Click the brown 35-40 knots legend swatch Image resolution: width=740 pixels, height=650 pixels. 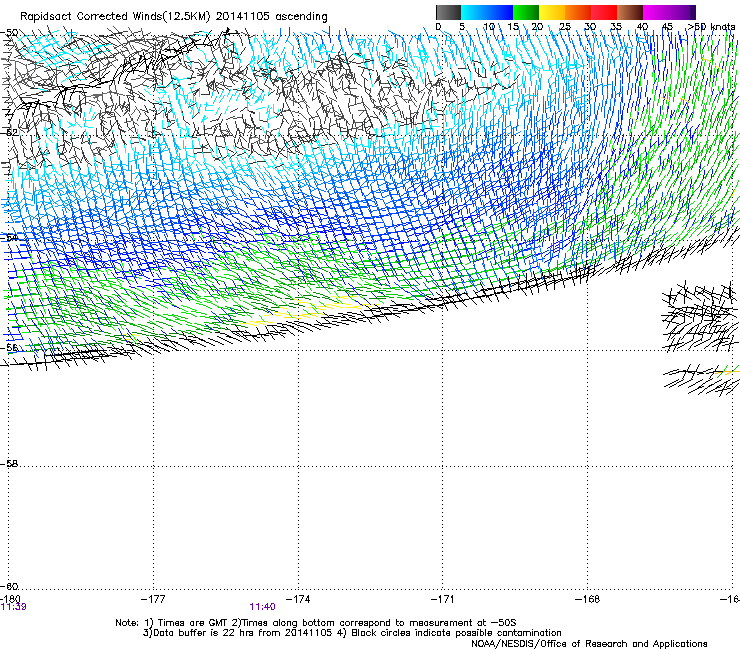pos(630,12)
